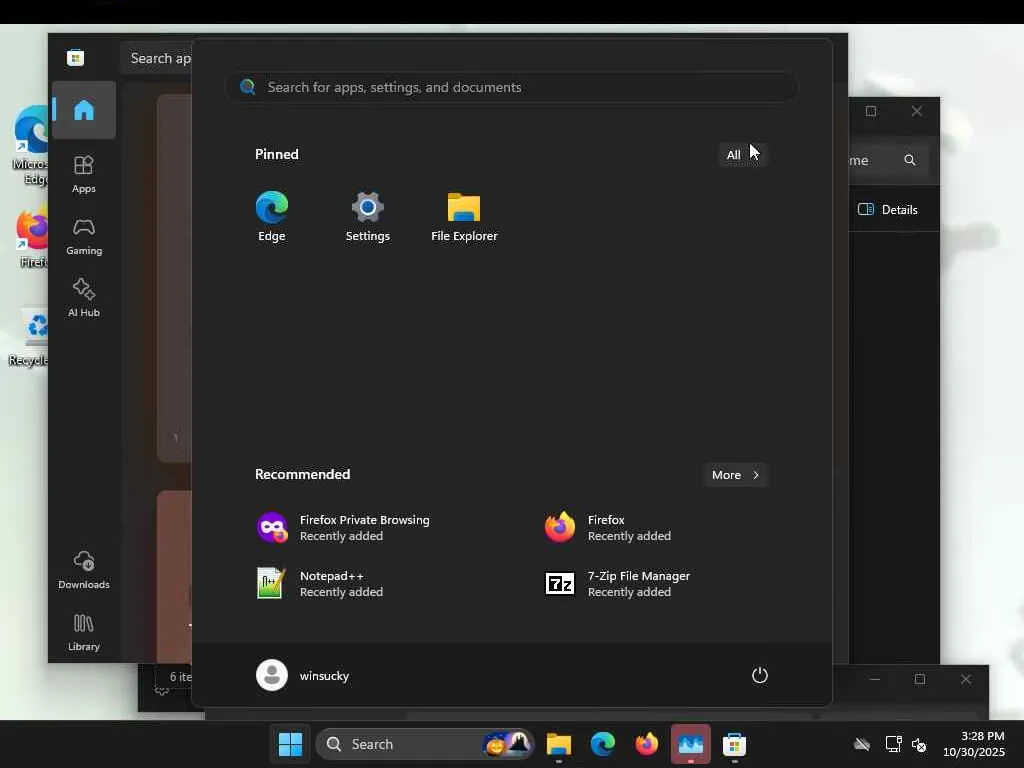Open Library in Microsoft Store sidebar
The image size is (1024, 768).
tap(84, 632)
